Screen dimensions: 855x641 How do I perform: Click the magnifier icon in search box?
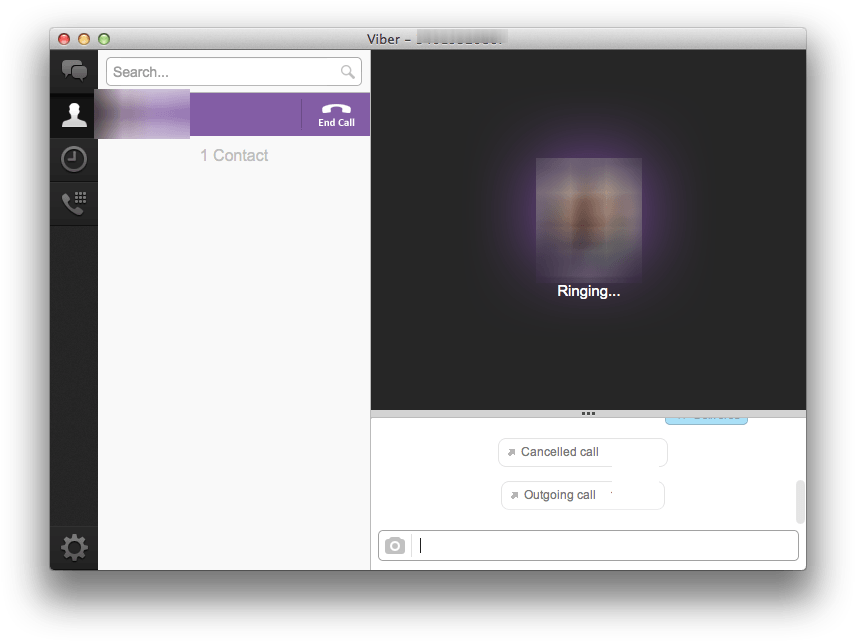(348, 72)
